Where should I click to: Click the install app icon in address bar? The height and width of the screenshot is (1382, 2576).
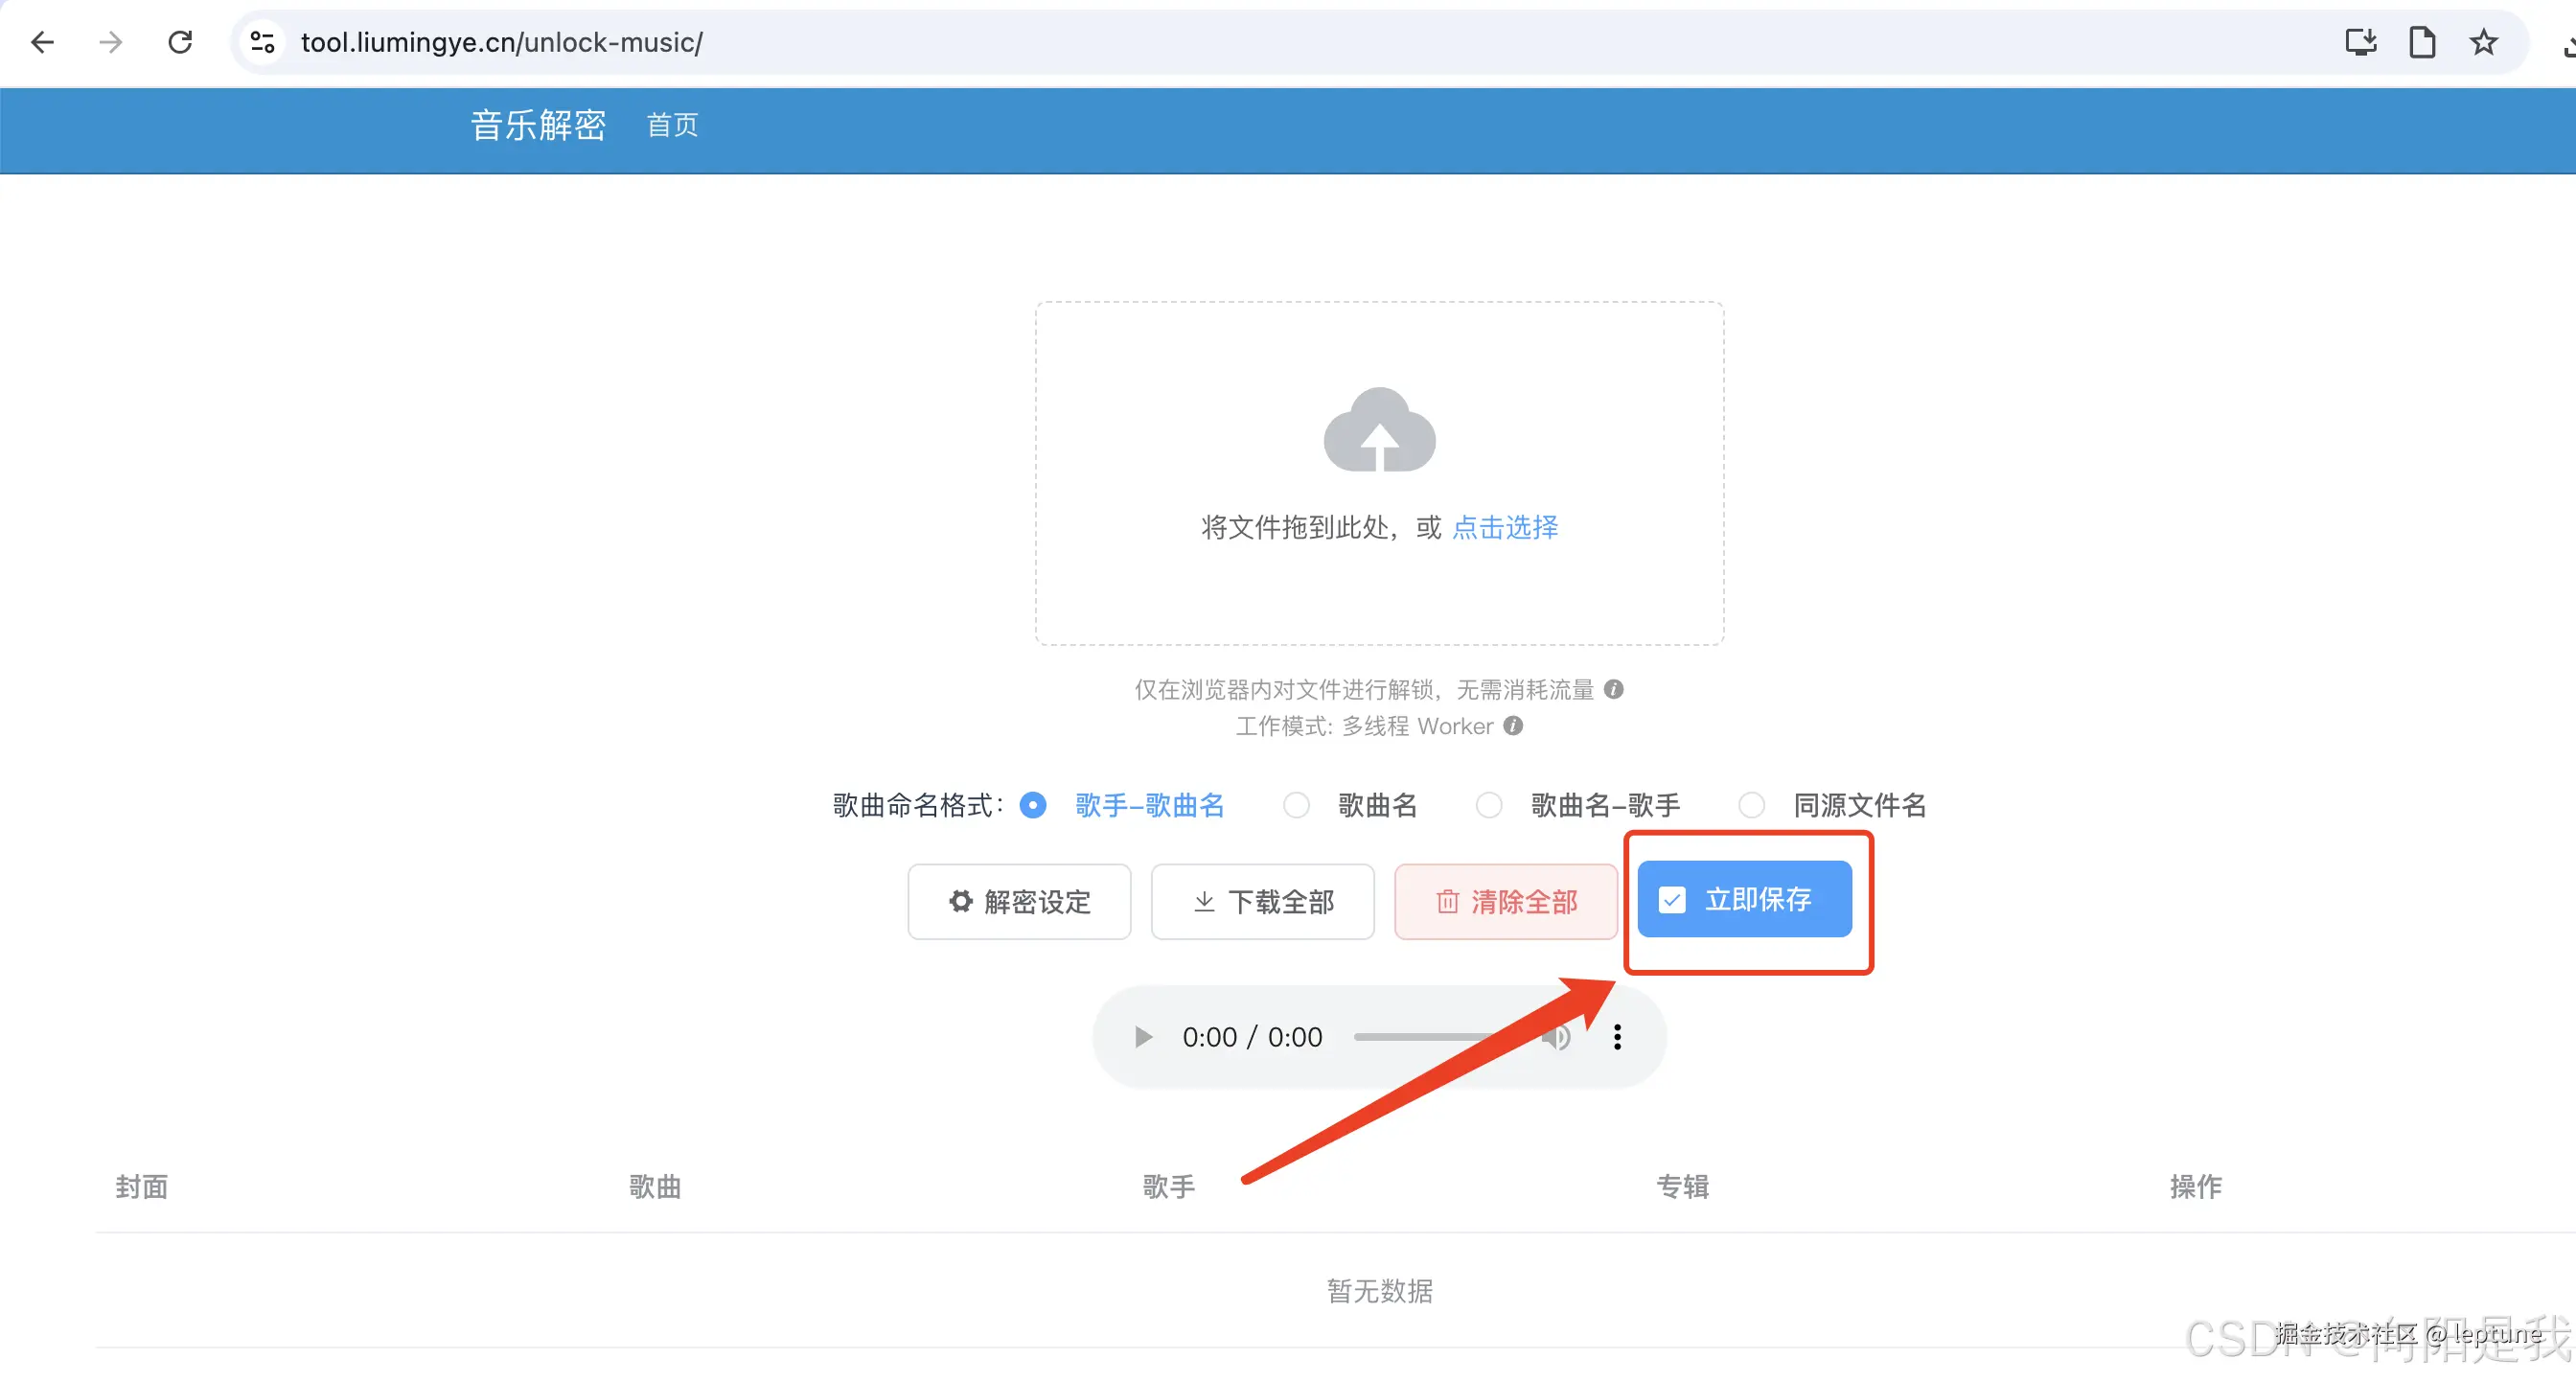click(2361, 42)
